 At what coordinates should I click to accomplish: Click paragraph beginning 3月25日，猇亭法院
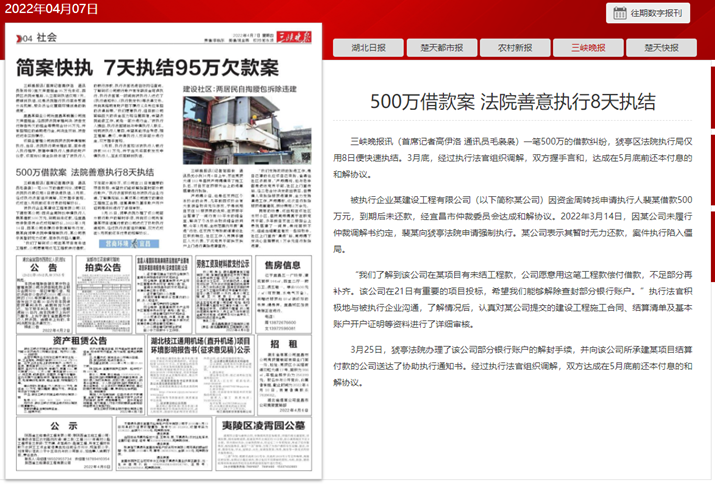(513, 366)
